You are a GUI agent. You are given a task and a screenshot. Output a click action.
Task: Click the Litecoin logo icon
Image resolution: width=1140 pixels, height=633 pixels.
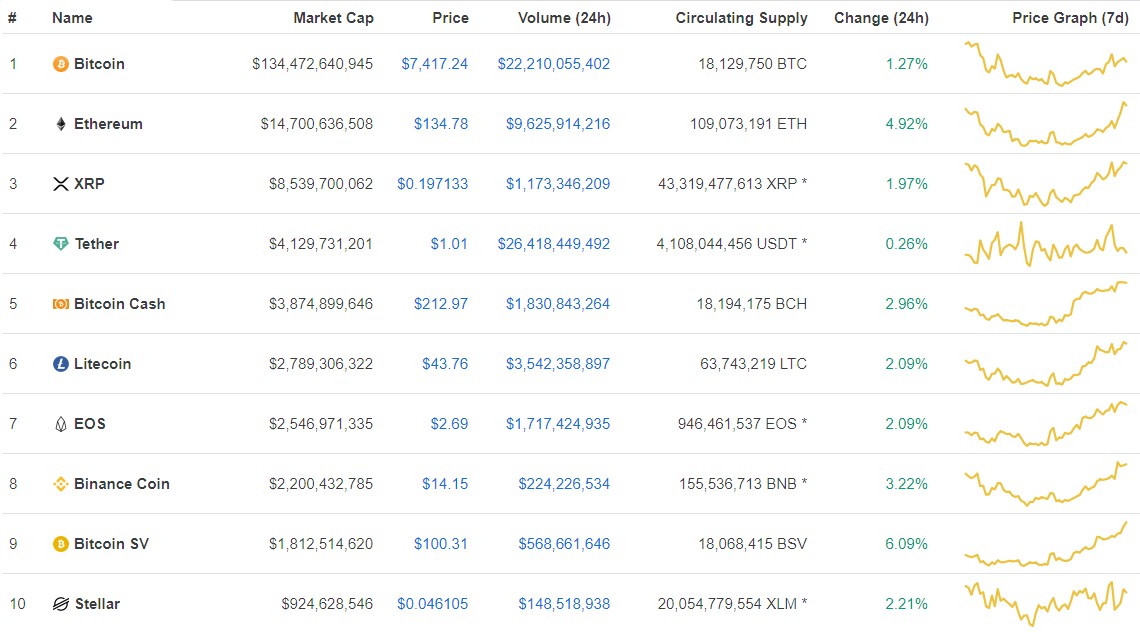click(61, 364)
